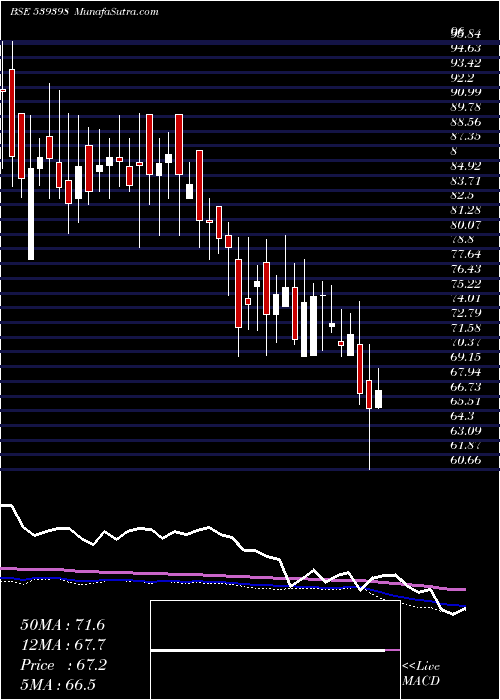The width and height of the screenshot is (500, 700).
Task: Select the 84.92 price axis label
Action: click(466, 166)
